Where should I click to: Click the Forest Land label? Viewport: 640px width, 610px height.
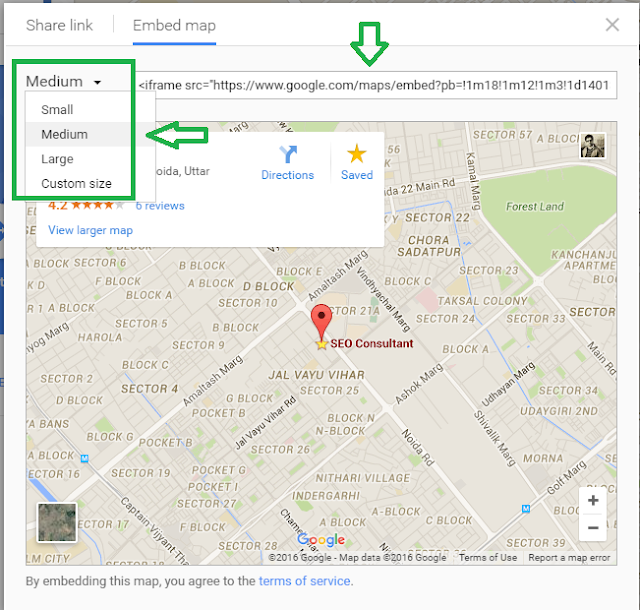coord(535,207)
